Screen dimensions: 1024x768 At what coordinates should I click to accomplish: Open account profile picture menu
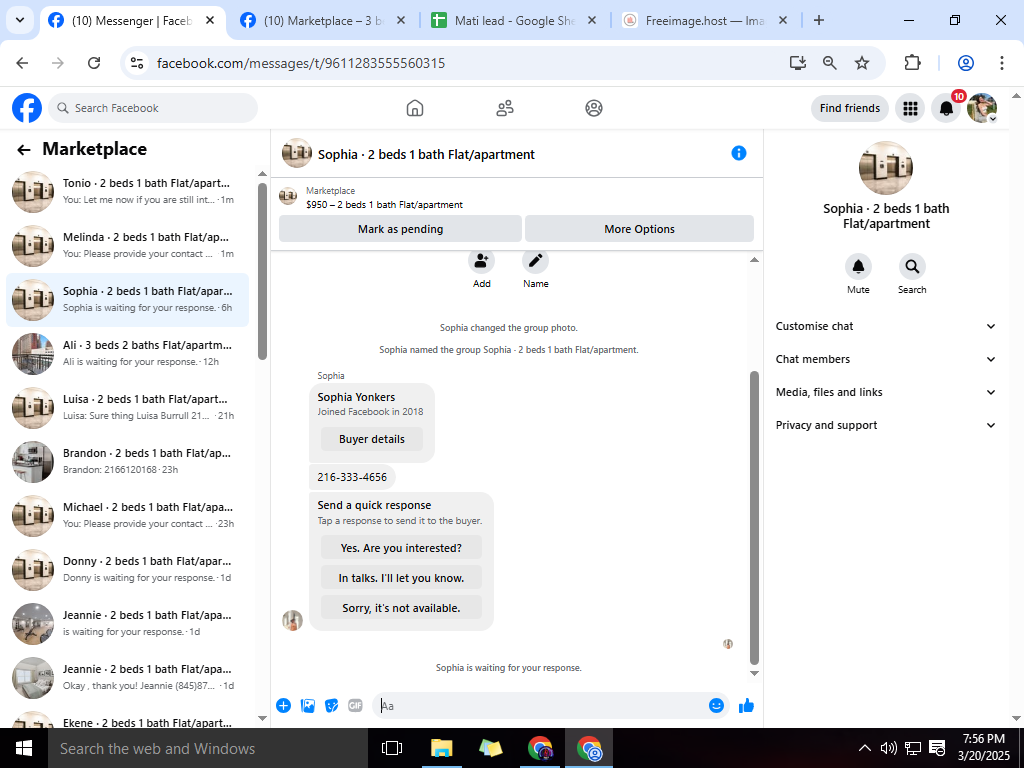982,108
